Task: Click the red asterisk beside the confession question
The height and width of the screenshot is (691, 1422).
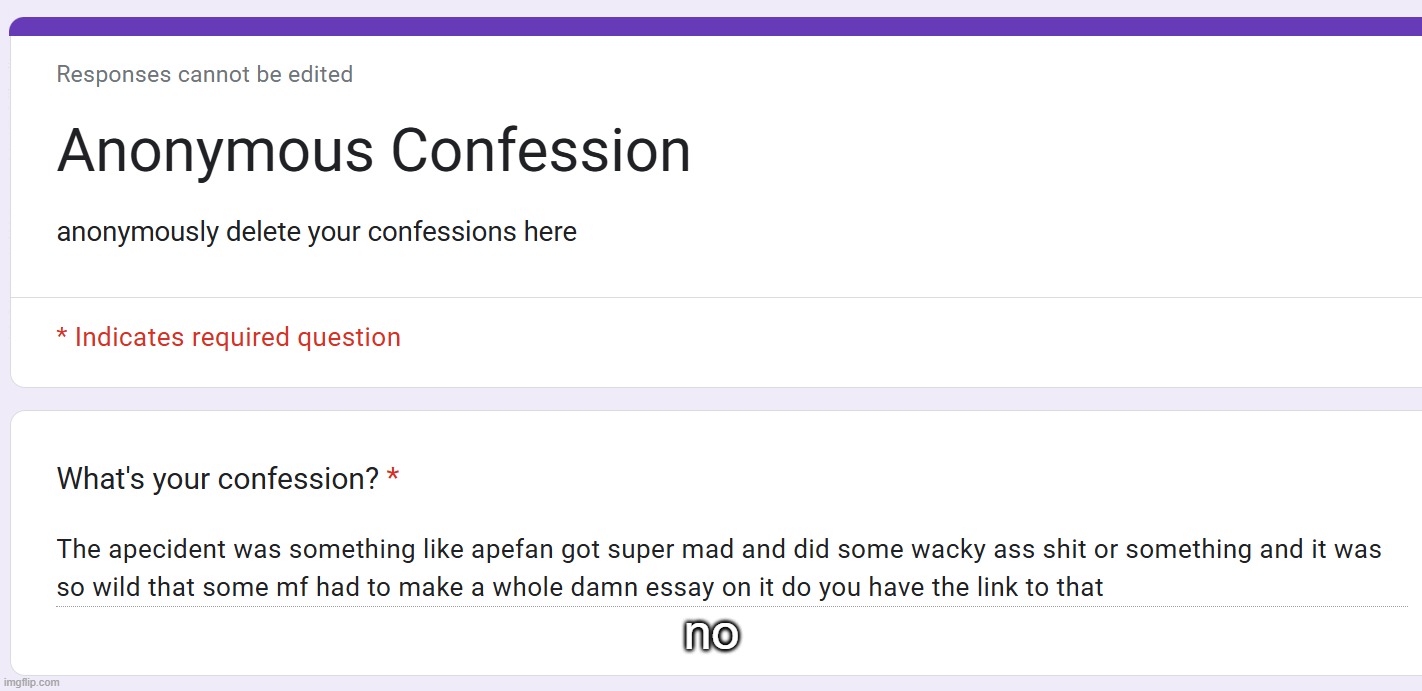Action: tap(393, 479)
